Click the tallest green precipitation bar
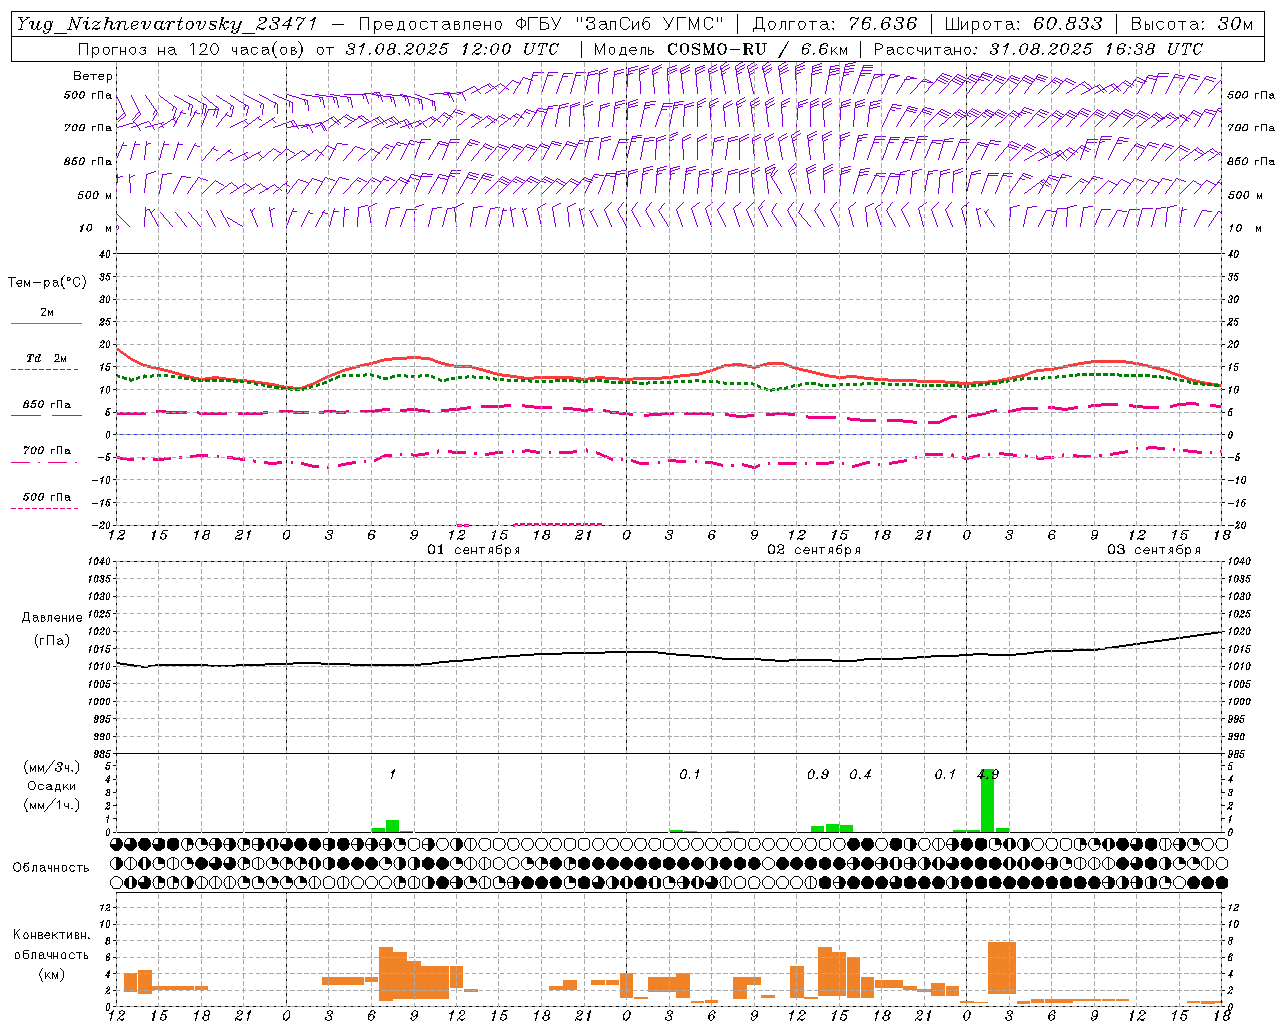The height and width of the screenshot is (1024, 1280). tap(988, 801)
